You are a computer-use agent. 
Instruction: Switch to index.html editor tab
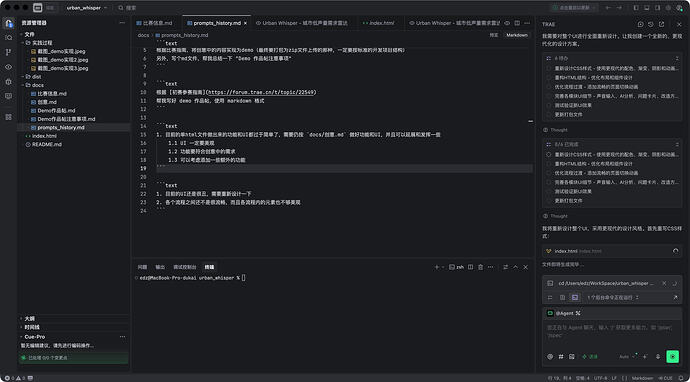coord(378,23)
